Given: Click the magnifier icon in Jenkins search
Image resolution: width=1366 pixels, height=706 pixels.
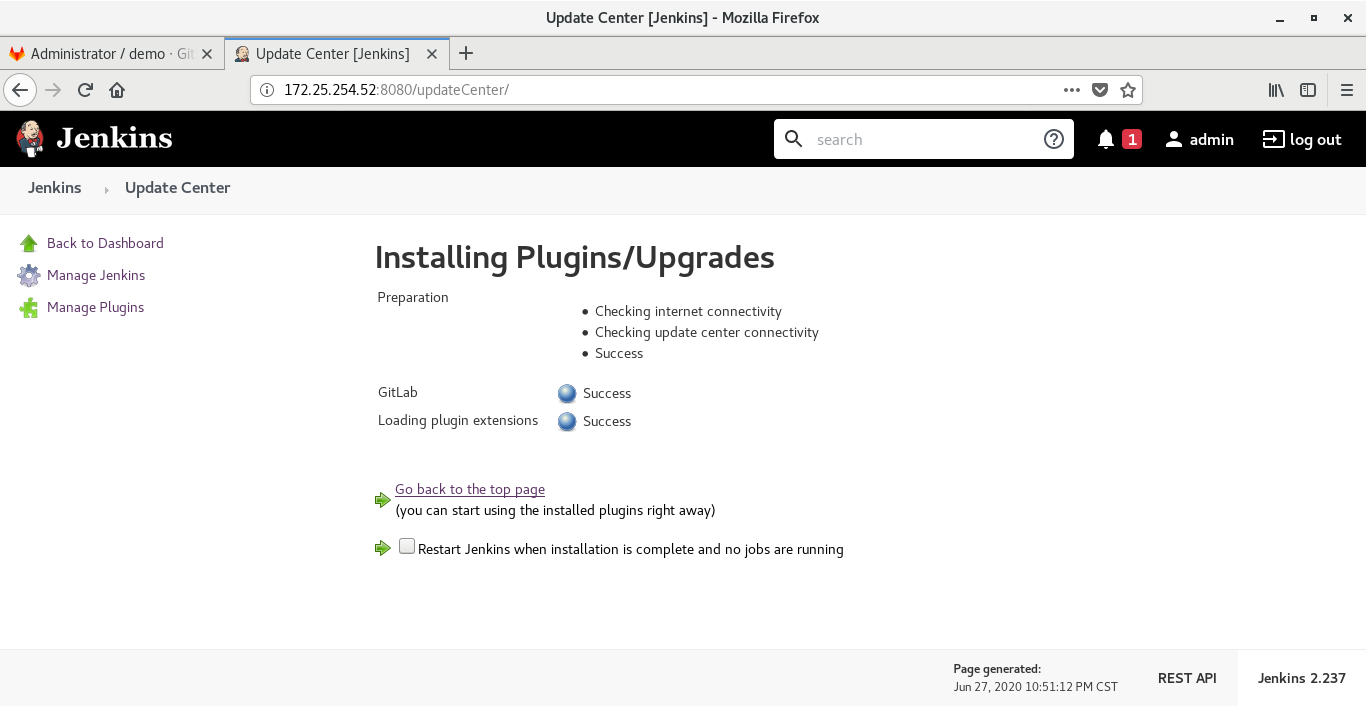Looking at the screenshot, I should point(794,139).
